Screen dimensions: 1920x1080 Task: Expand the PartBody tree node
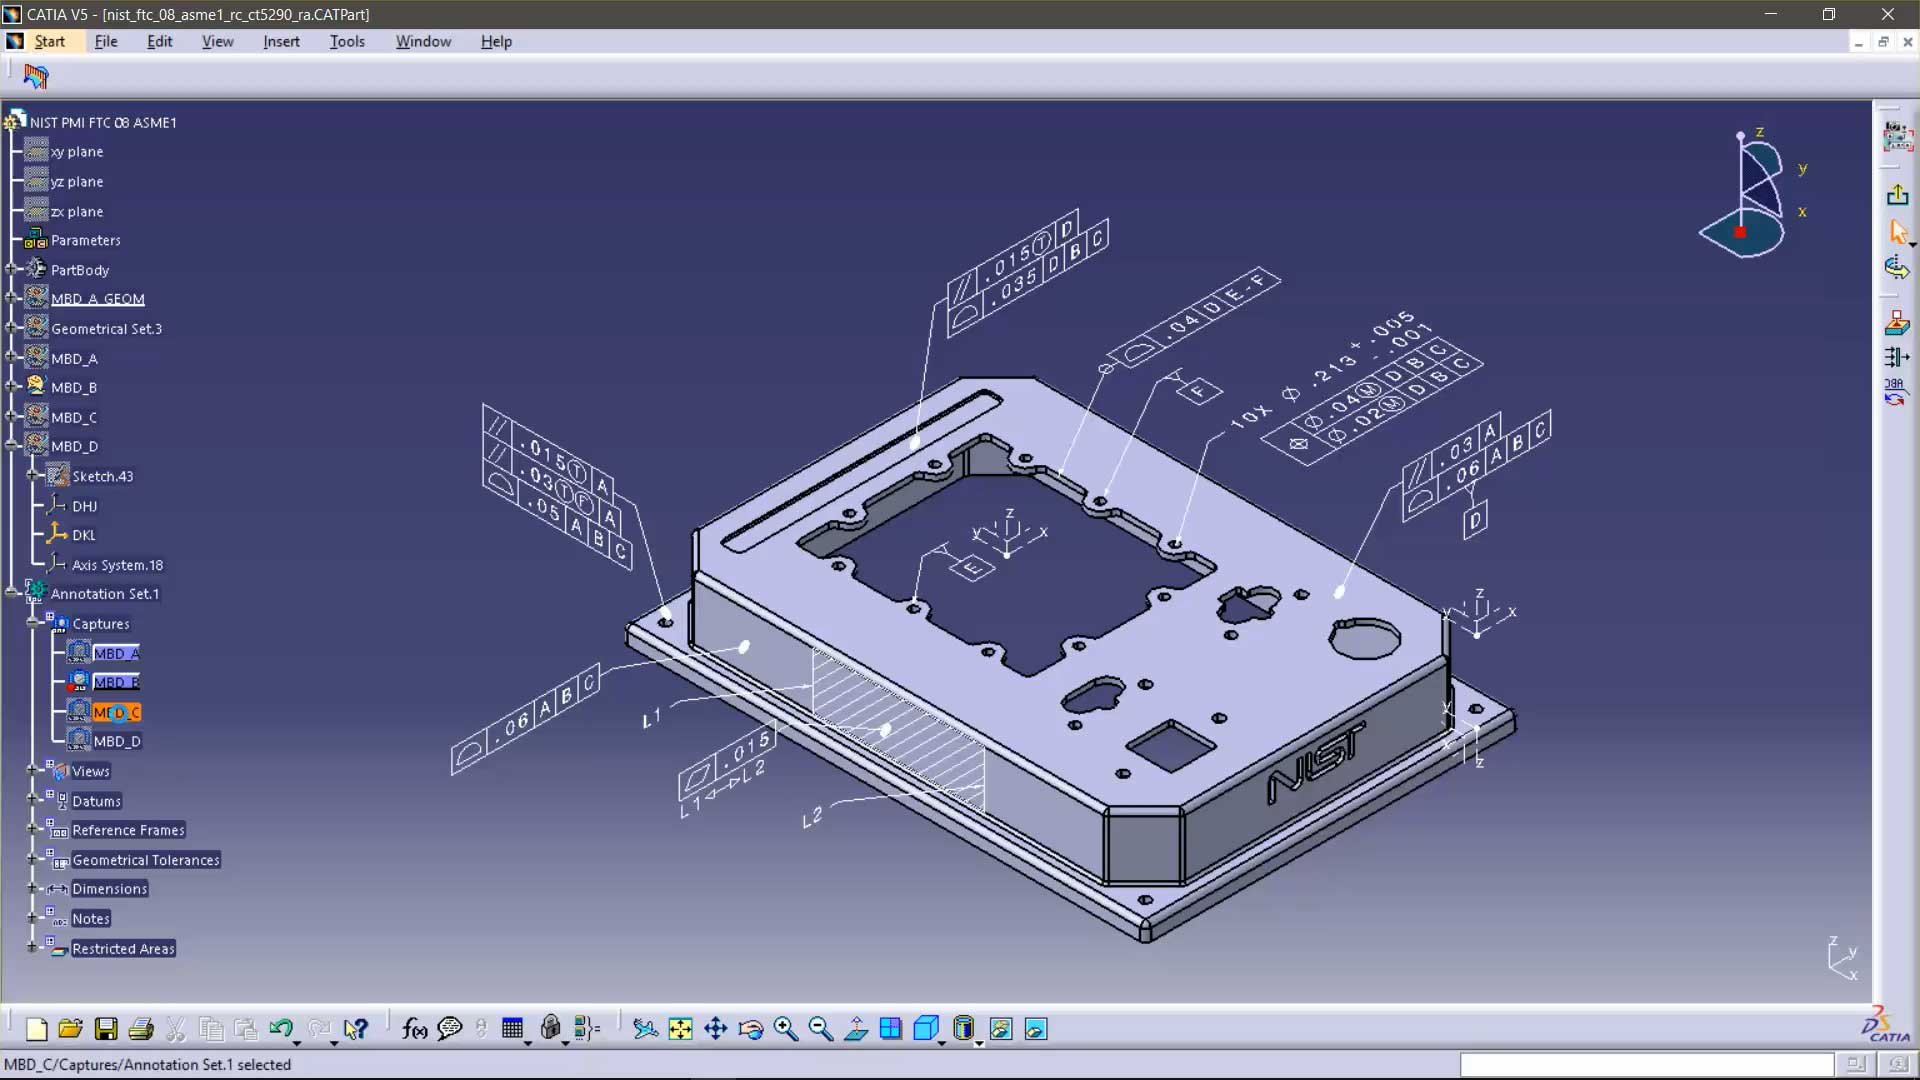pos(12,269)
